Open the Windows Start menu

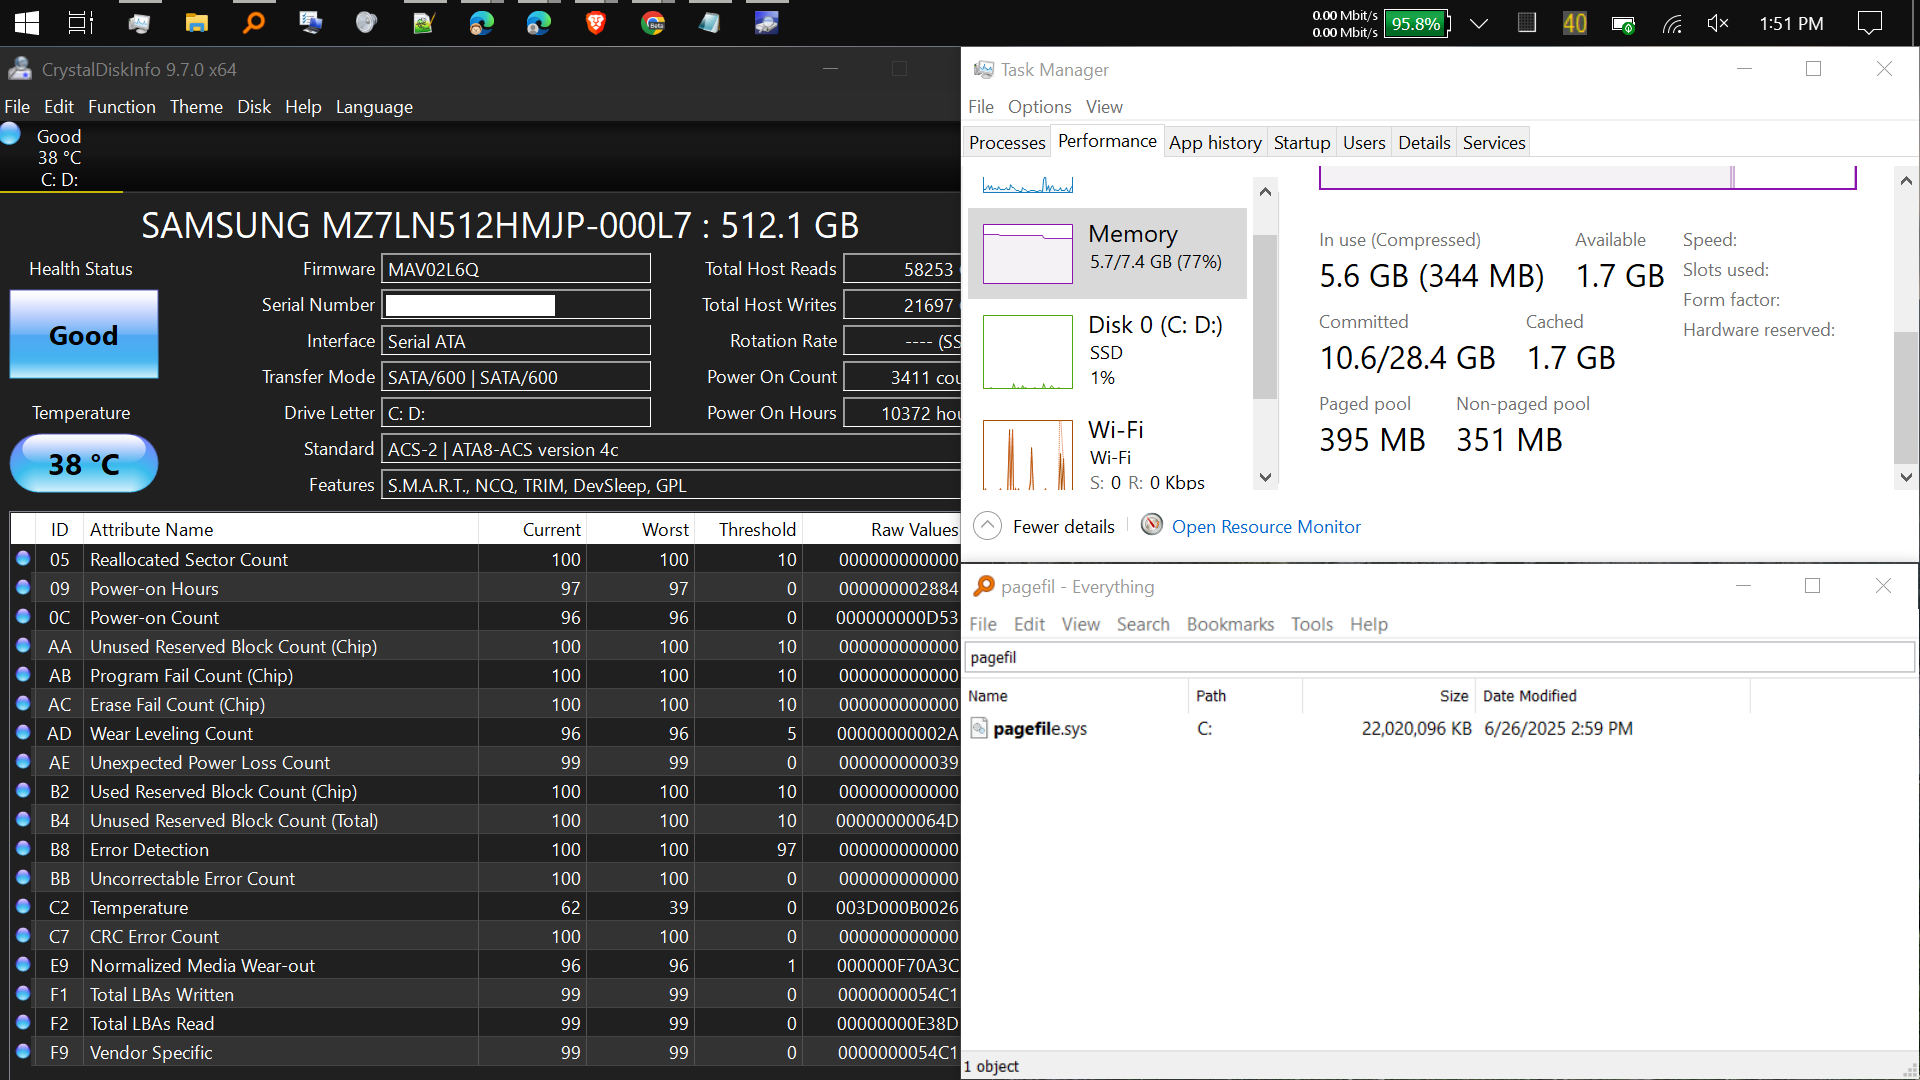pyautogui.click(x=26, y=23)
